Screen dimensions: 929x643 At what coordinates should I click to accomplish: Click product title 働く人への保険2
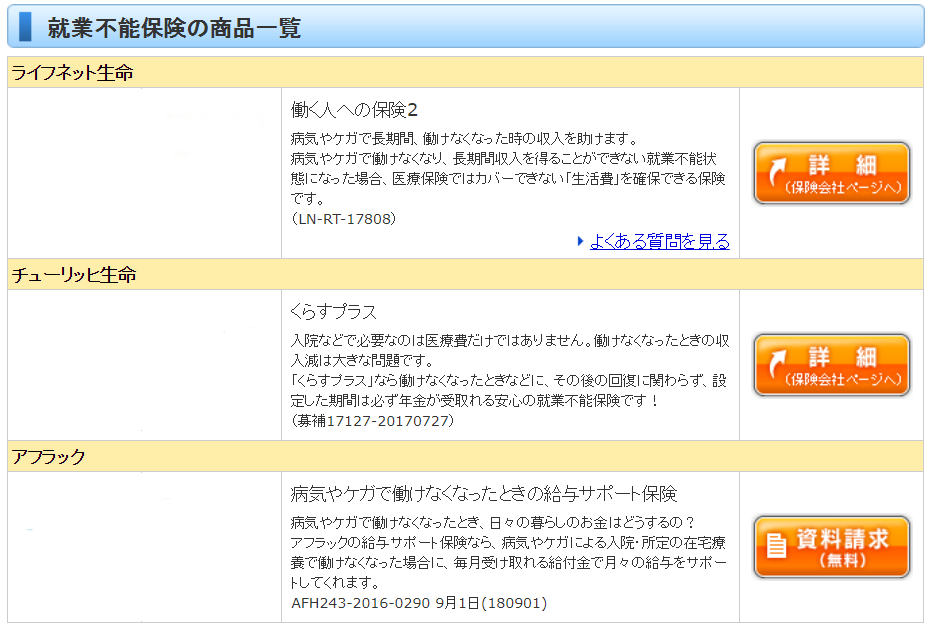point(354,110)
